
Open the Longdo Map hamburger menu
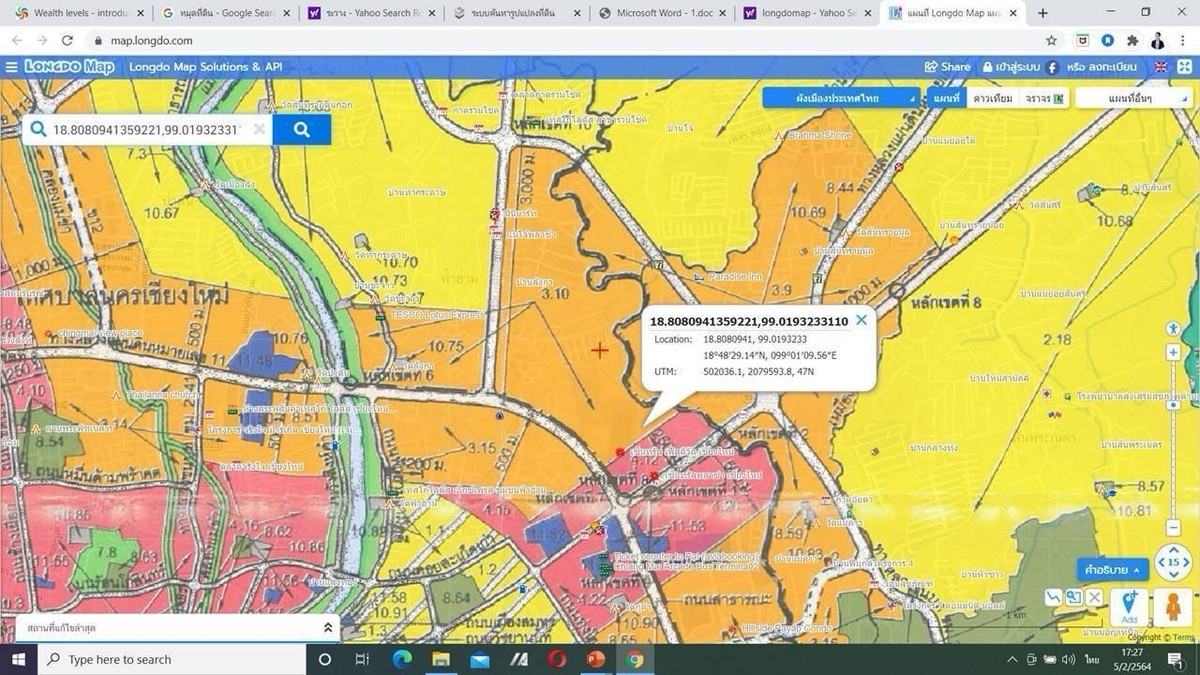click(x=11, y=67)
